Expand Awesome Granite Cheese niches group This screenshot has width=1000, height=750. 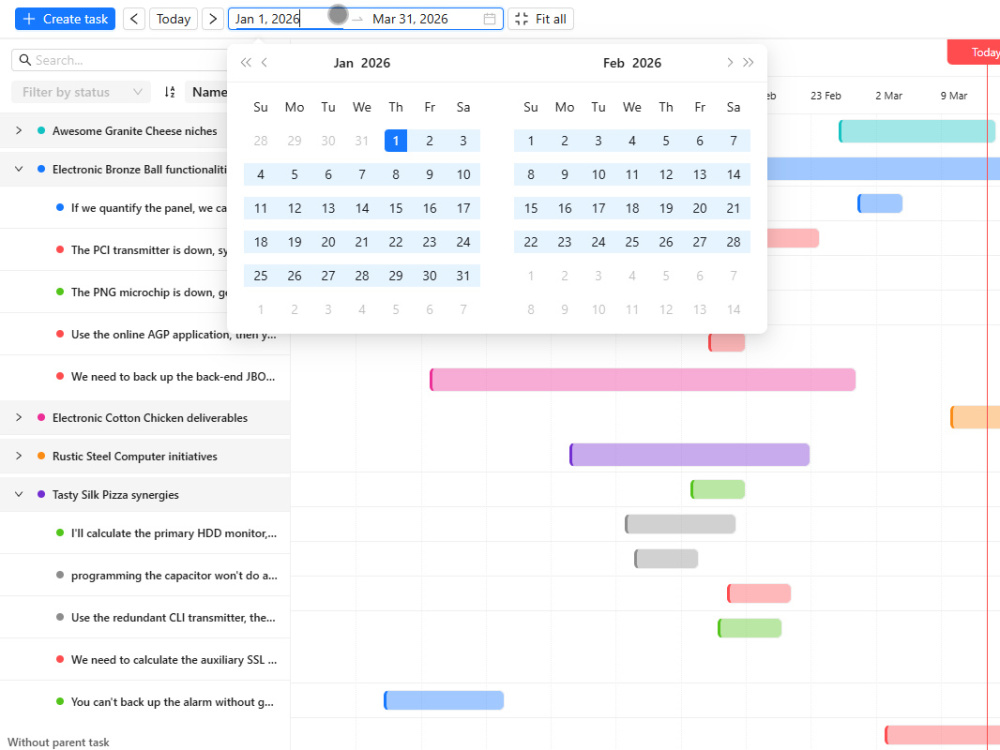(18, 131)
